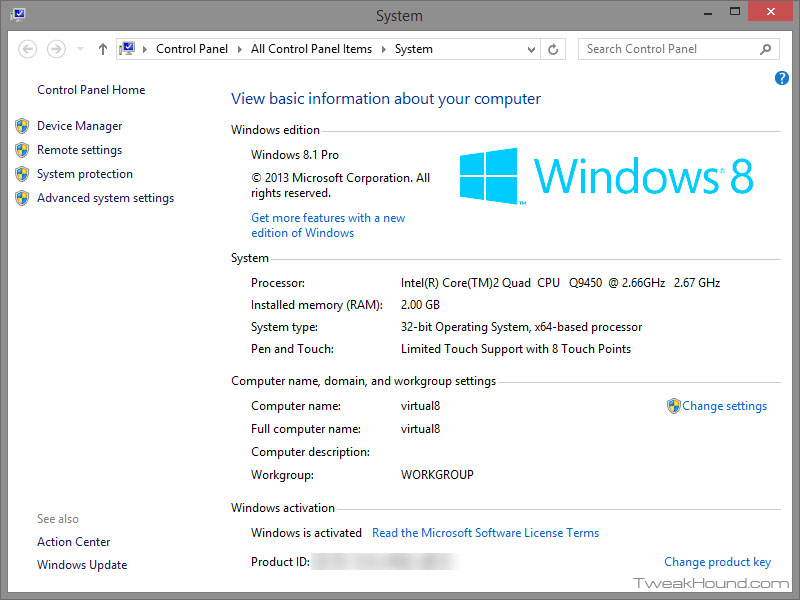Click Change product key

click(x=717, y=562)
